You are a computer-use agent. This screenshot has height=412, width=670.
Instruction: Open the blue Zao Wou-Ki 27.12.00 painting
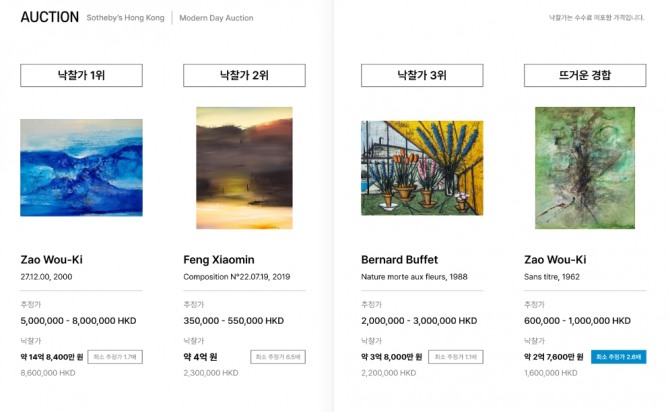81,168
